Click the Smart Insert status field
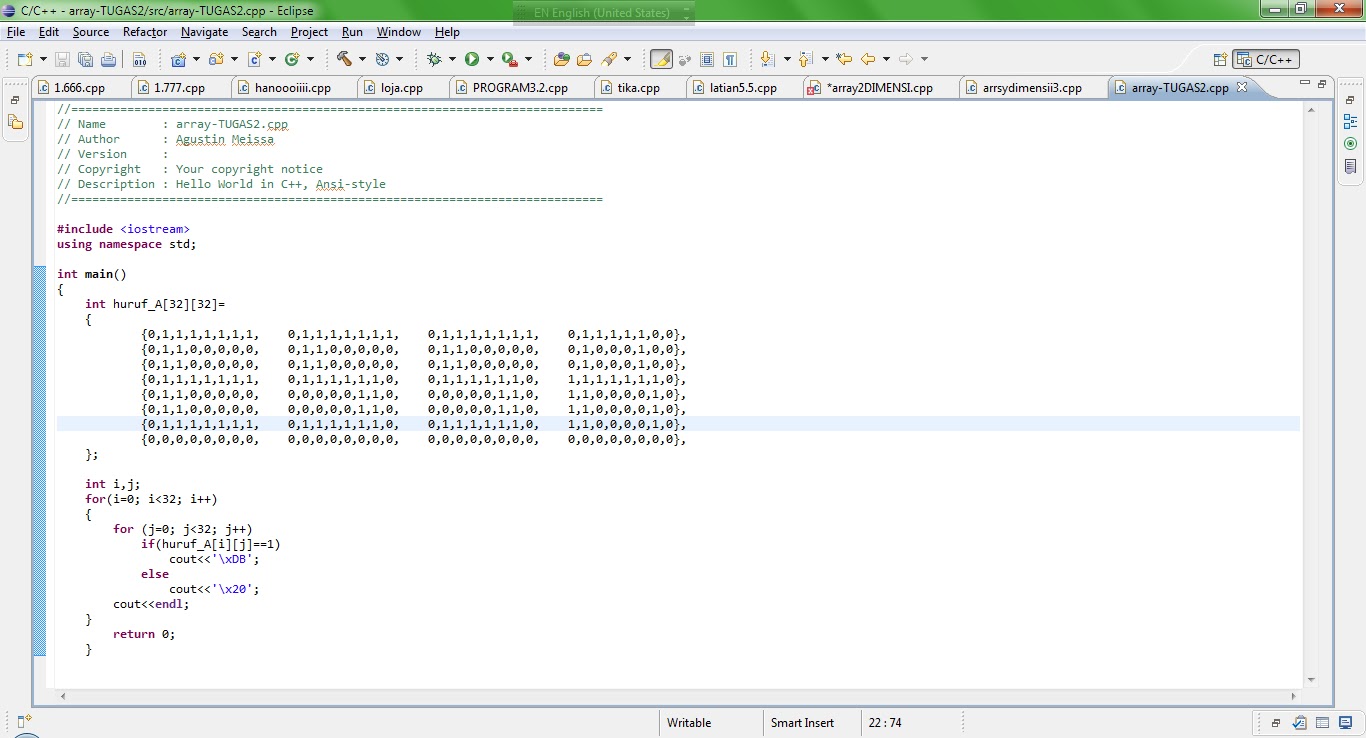1366x738 pixels. point(803,723)
